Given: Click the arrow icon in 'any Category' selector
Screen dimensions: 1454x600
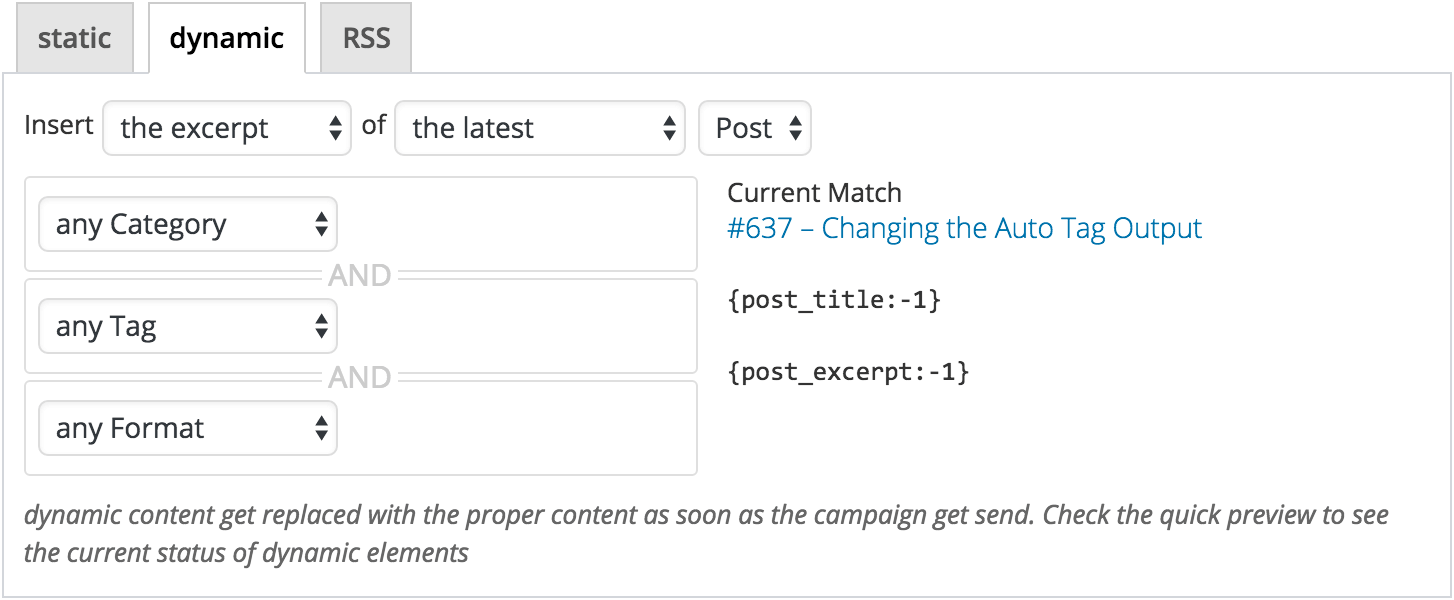Looking at the screenshot, I should 321,224.
